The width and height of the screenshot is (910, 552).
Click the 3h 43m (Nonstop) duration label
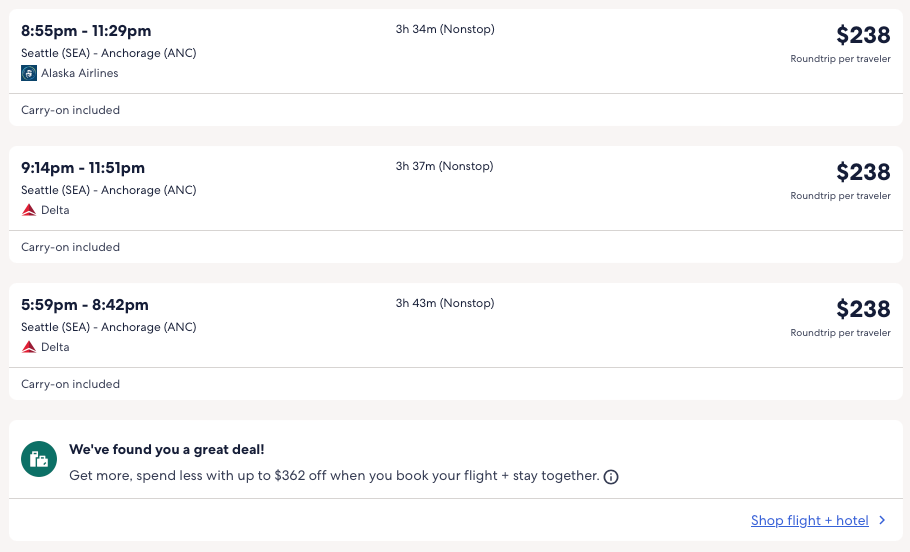pyautogui.click(x=445, y=303)
